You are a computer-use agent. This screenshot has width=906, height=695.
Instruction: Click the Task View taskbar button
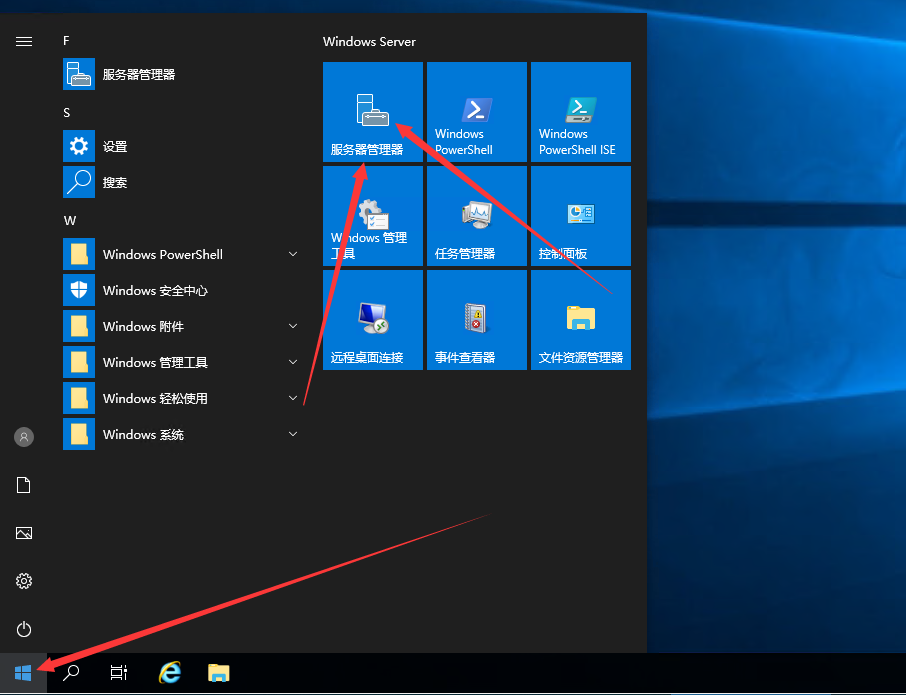[119, 673]
